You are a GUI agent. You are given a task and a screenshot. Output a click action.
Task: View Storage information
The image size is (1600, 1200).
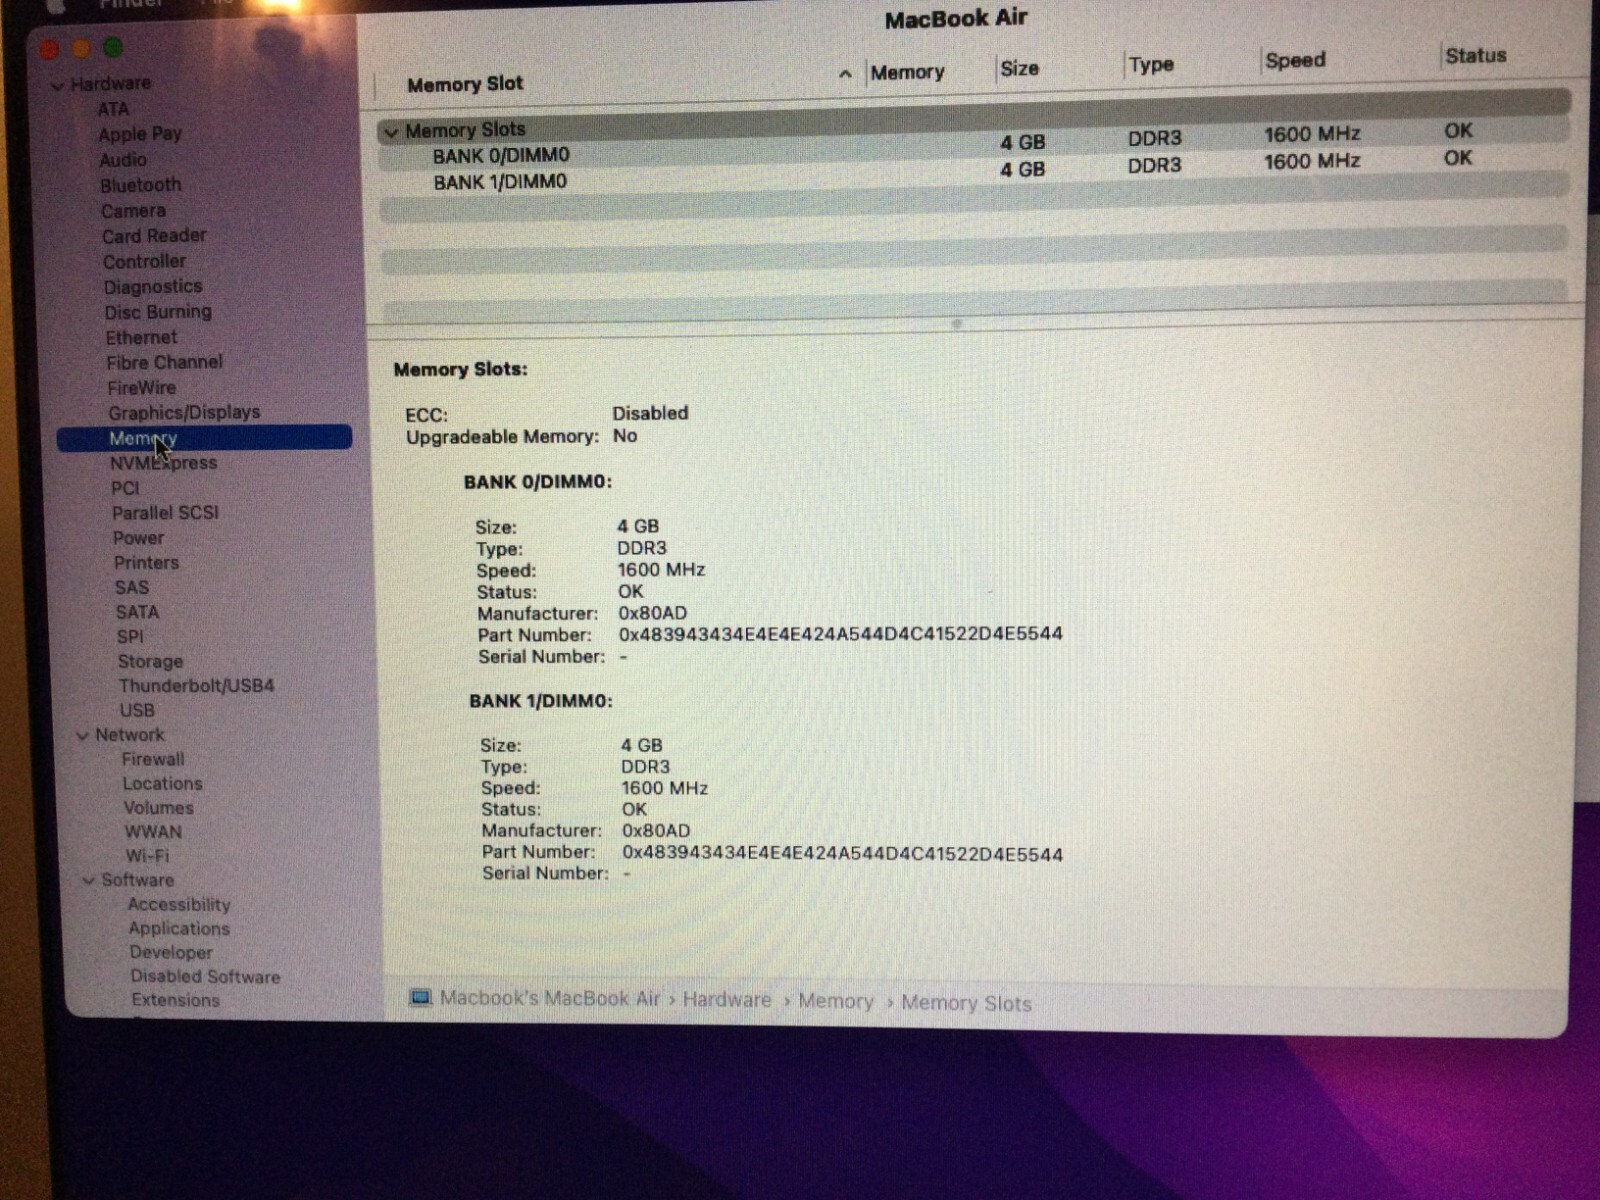pos(150,661)
